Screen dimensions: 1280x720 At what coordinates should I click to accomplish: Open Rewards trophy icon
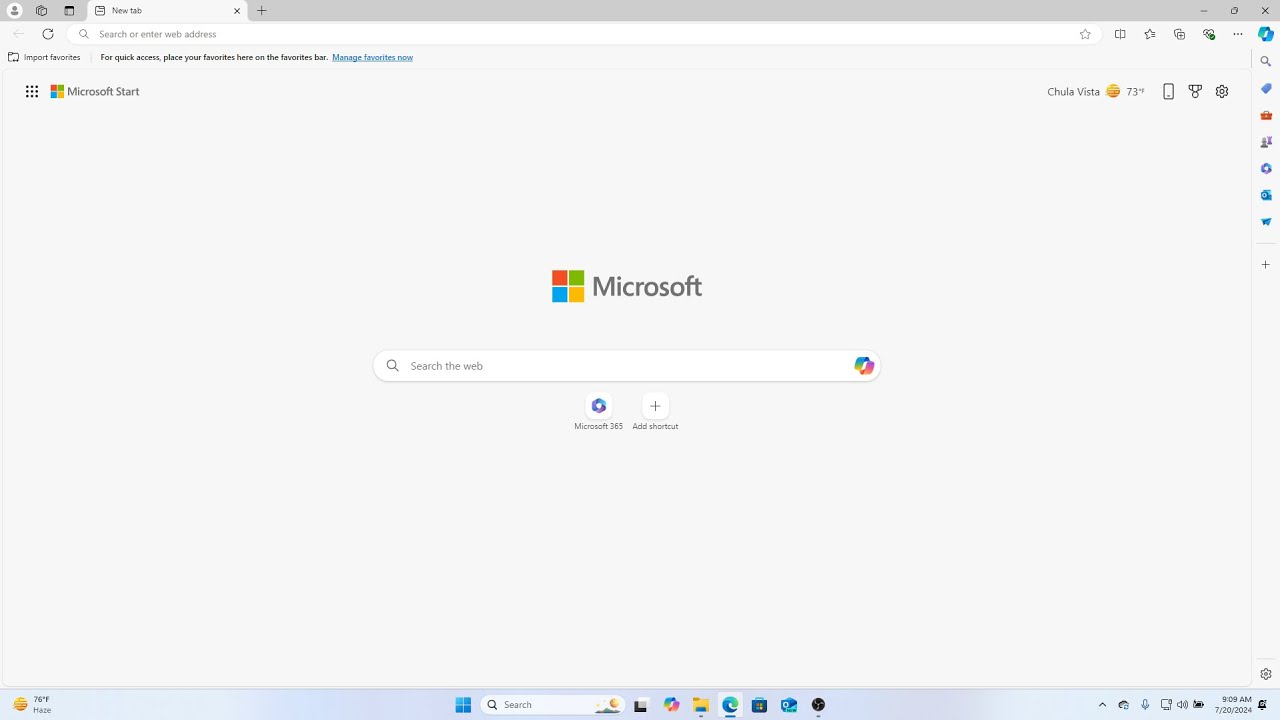1195,91
